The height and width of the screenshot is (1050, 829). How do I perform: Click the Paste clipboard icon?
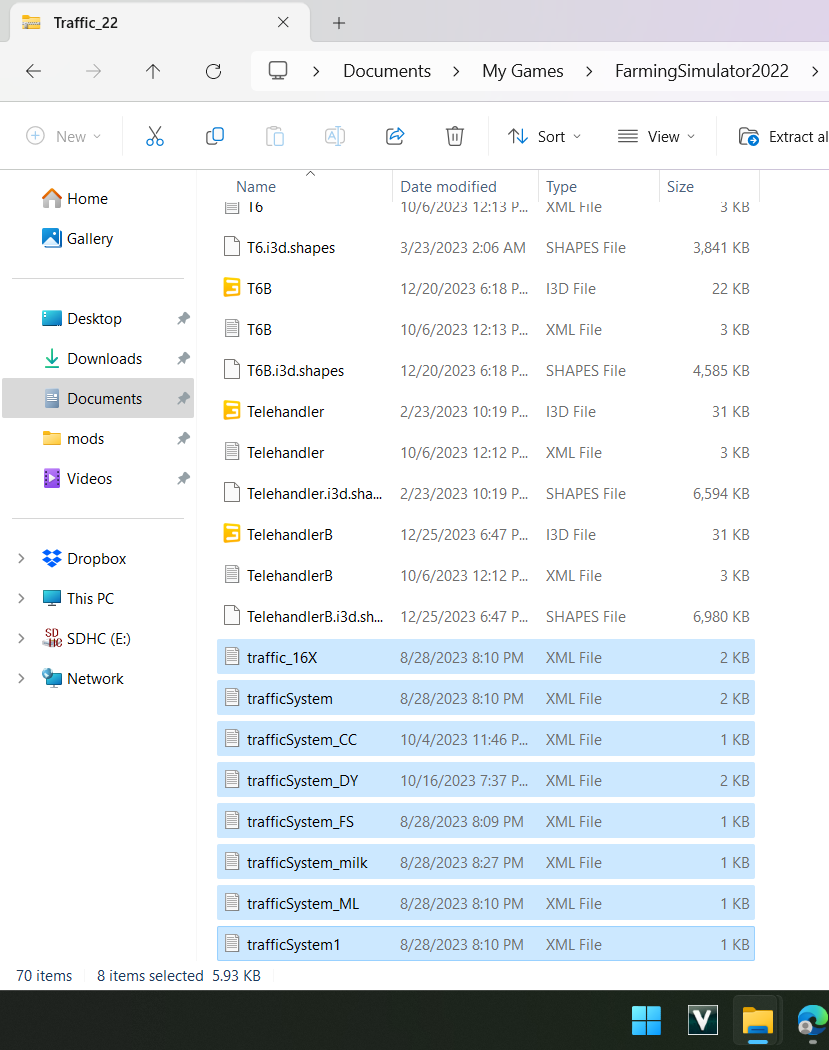(275, 137)
